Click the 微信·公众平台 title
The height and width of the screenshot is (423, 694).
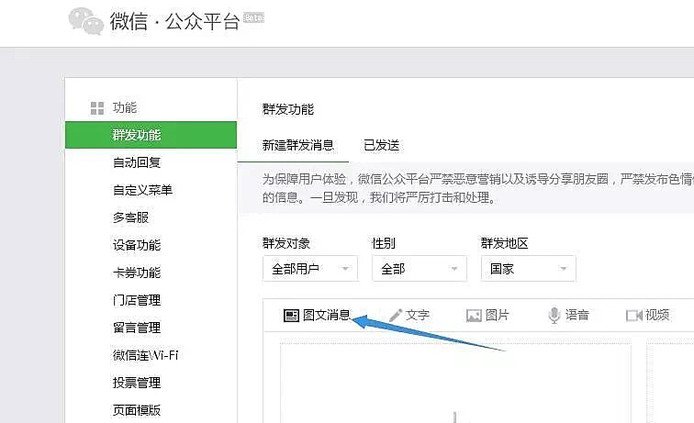point(175,21)
